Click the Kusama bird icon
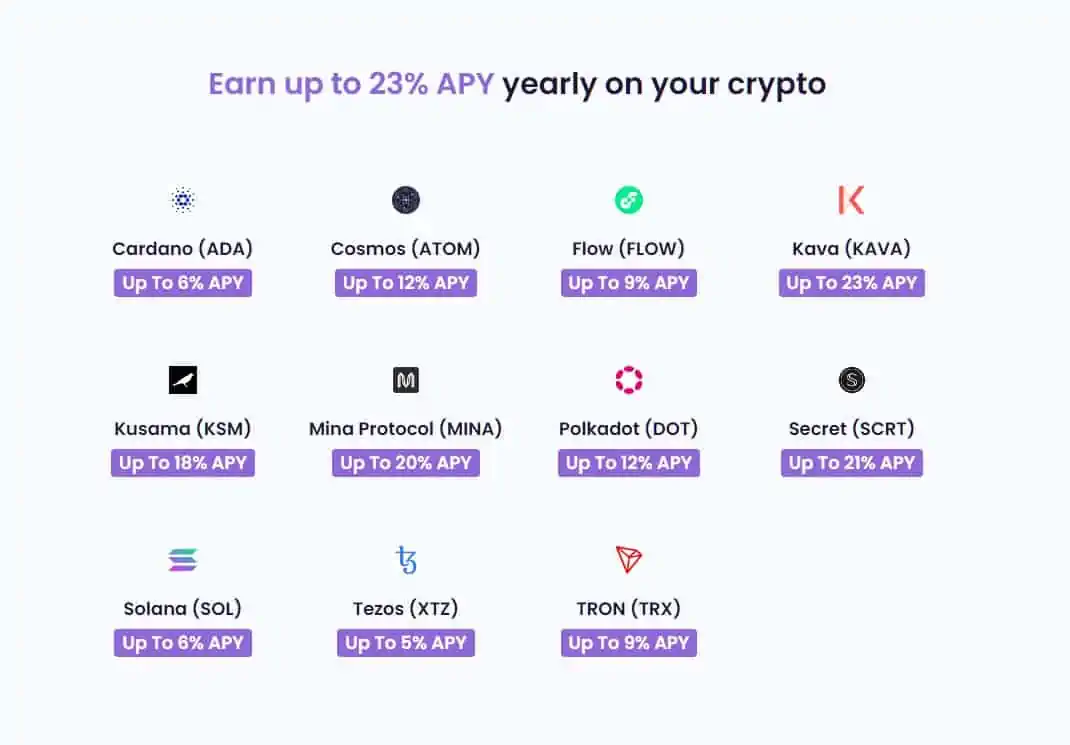 [x=183, y=380]
